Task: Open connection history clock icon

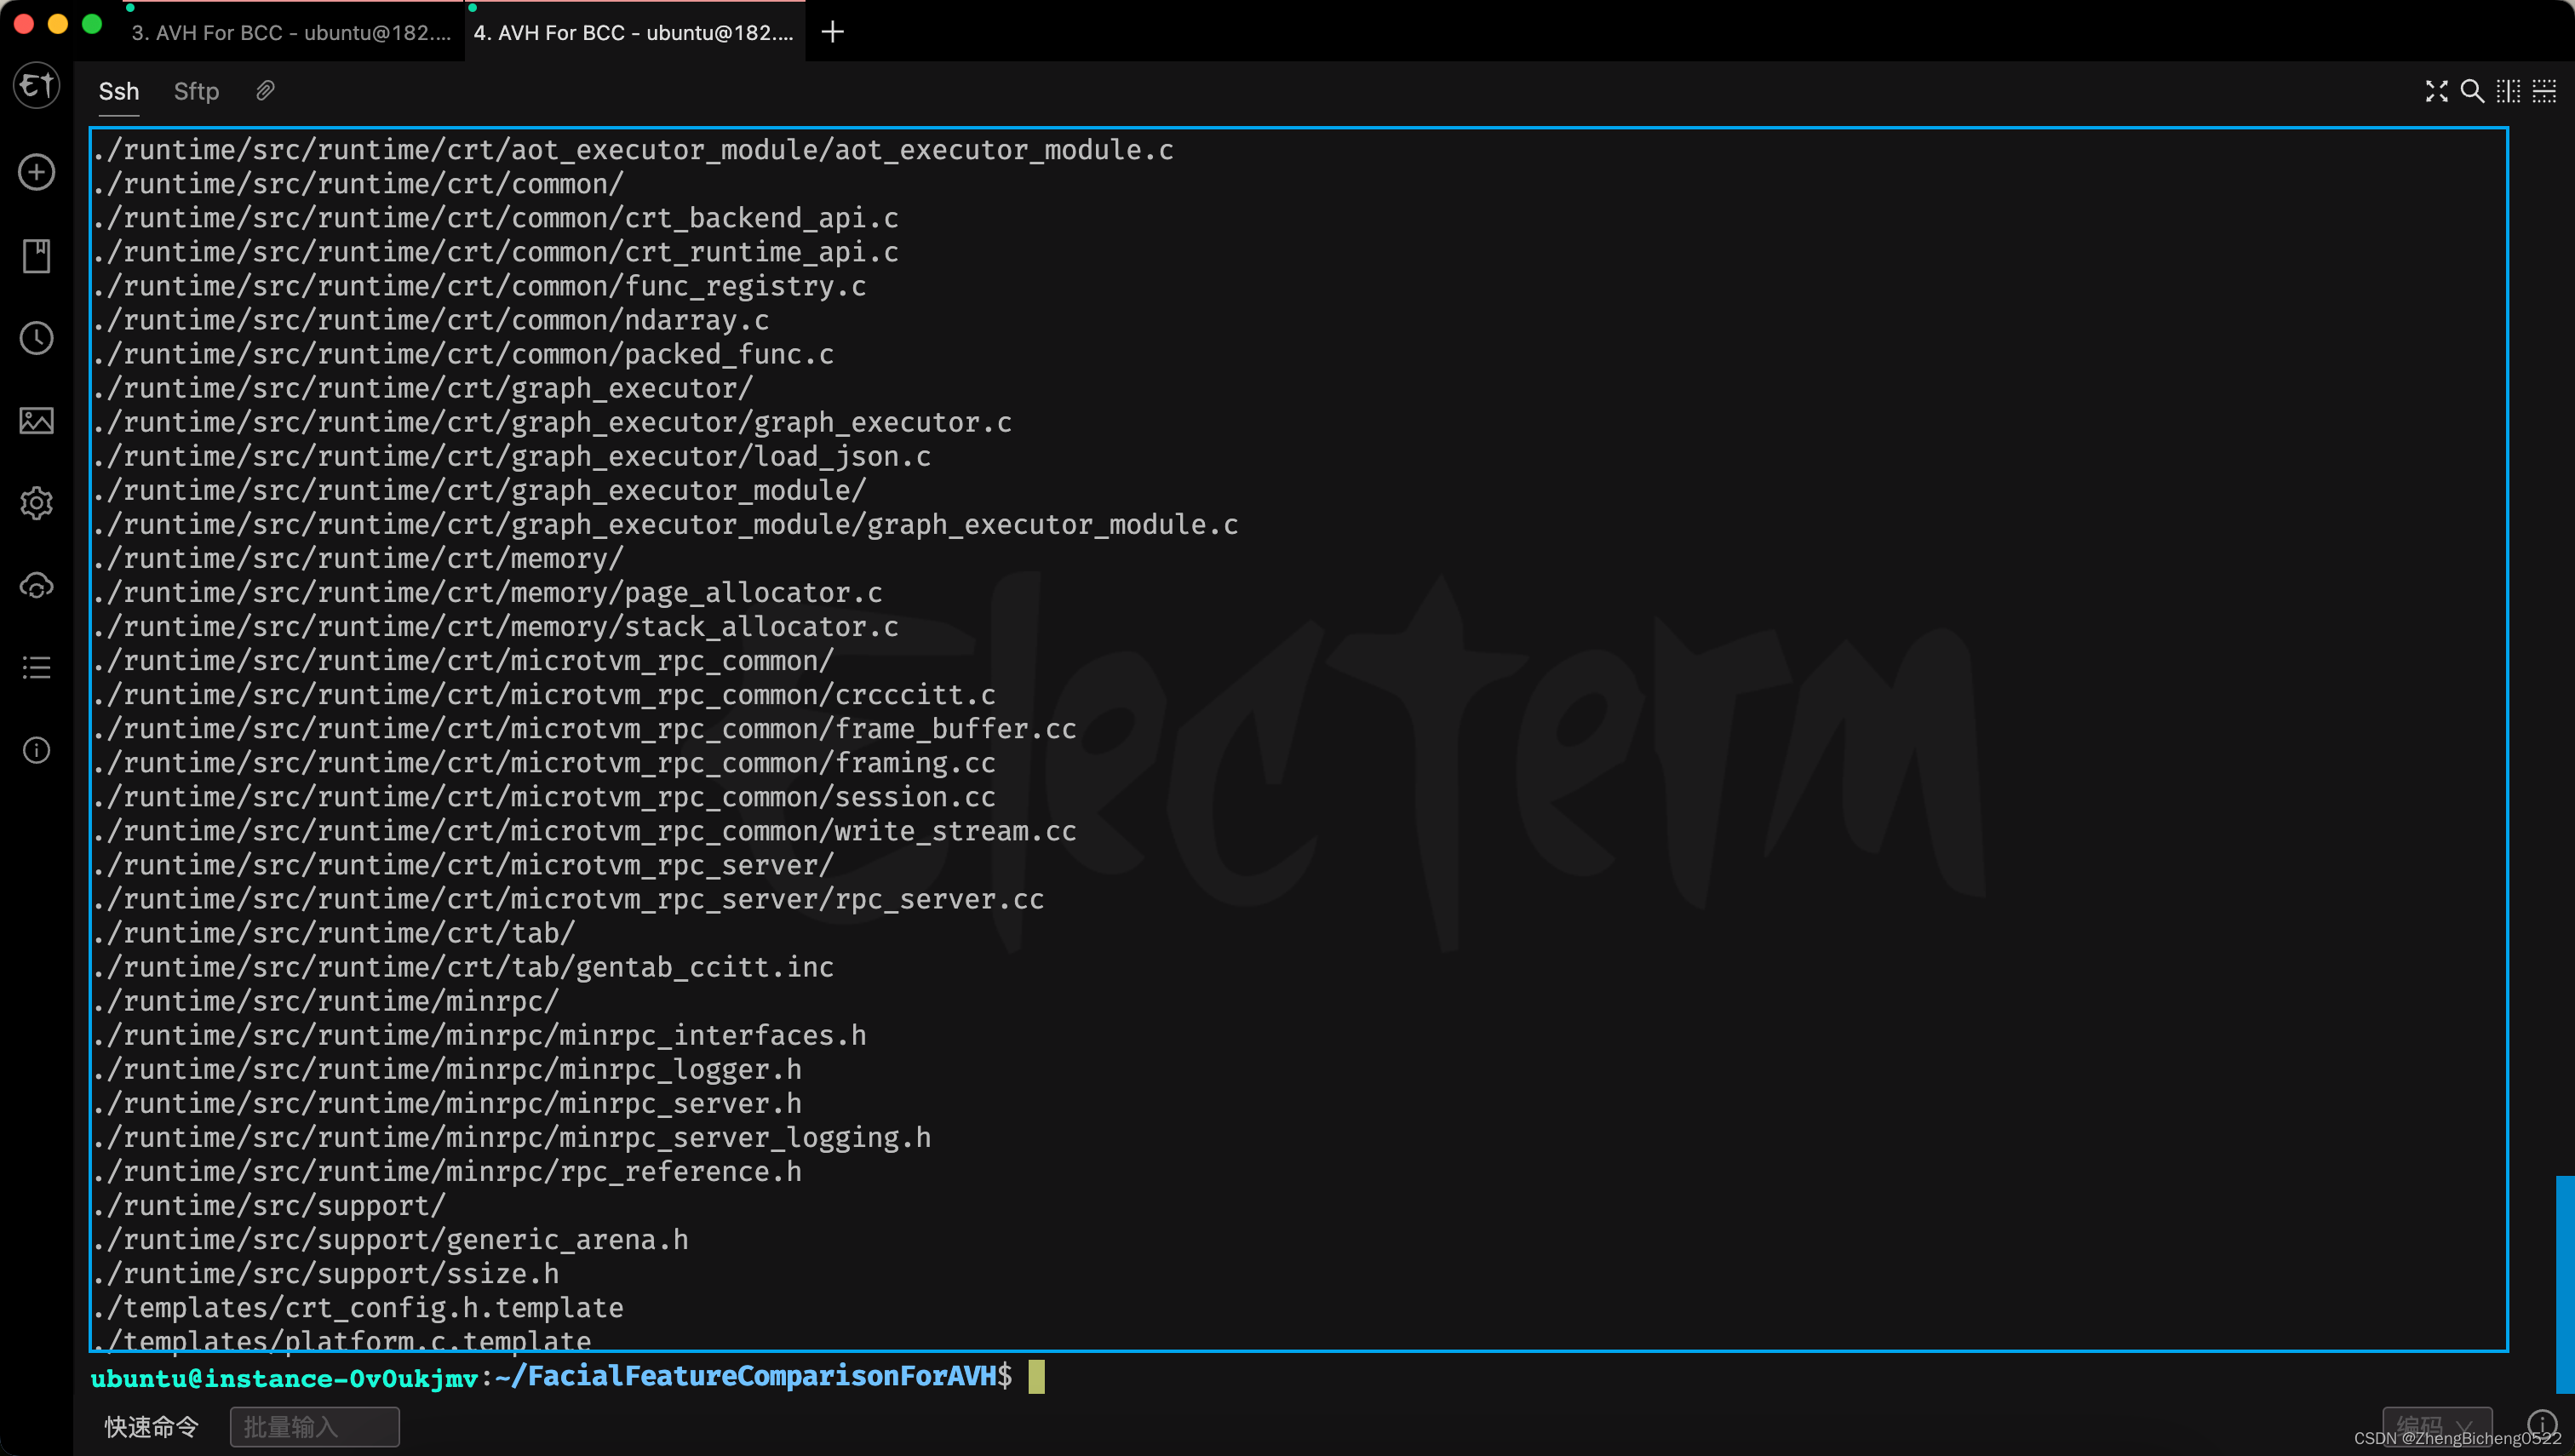Action: [x=36, y=338]
